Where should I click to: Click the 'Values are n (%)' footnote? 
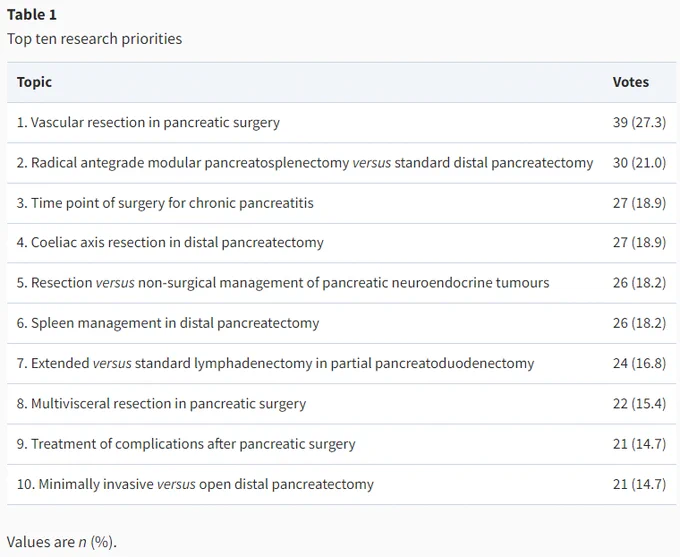tap(62, 542)
